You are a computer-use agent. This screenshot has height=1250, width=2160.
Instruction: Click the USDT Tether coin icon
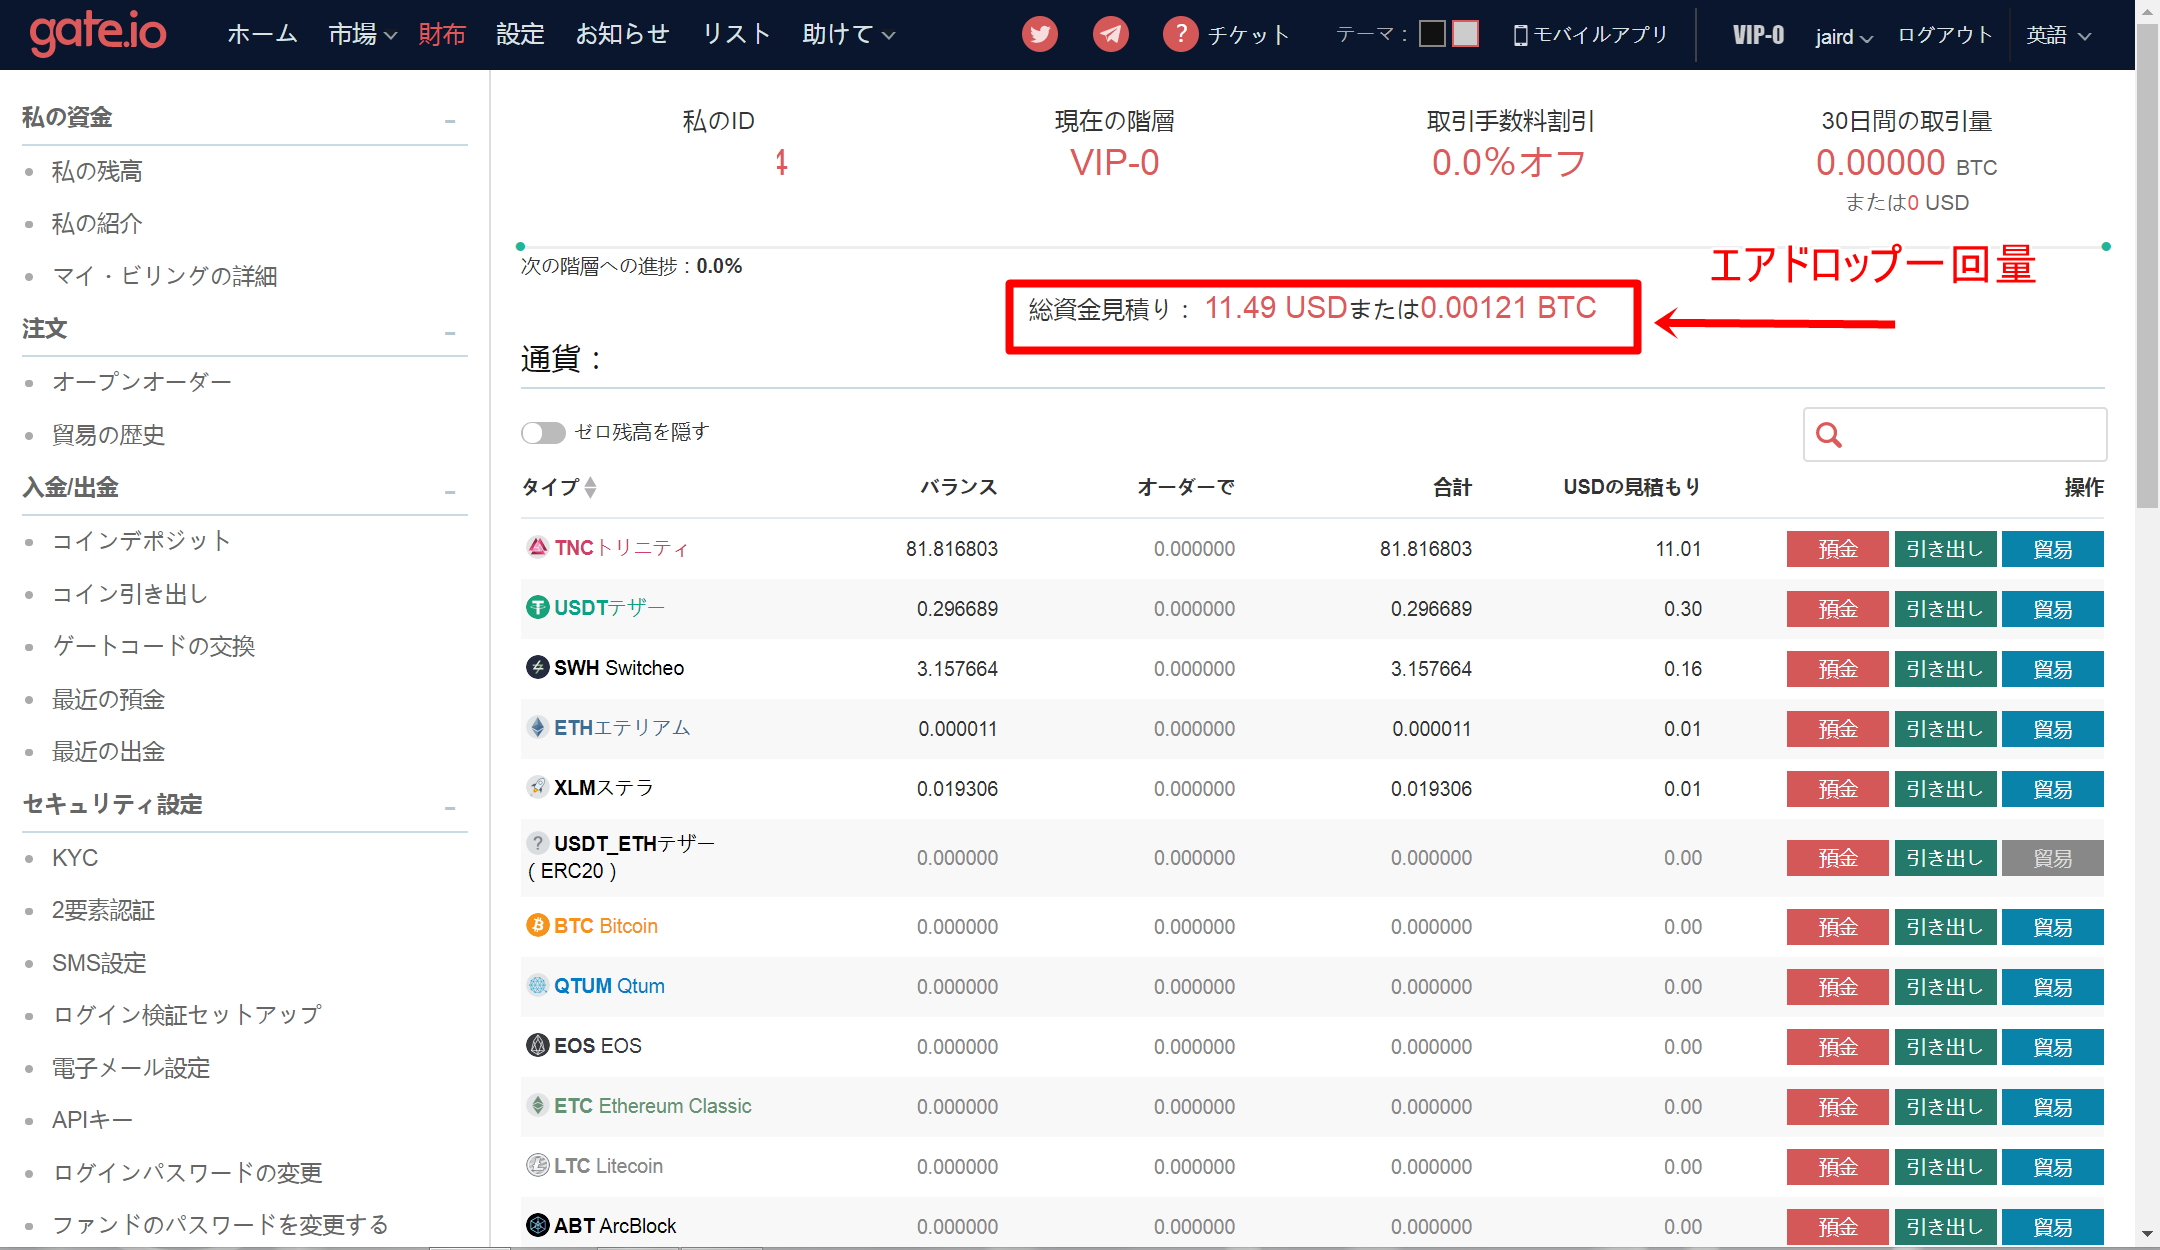tap(537, 607)
